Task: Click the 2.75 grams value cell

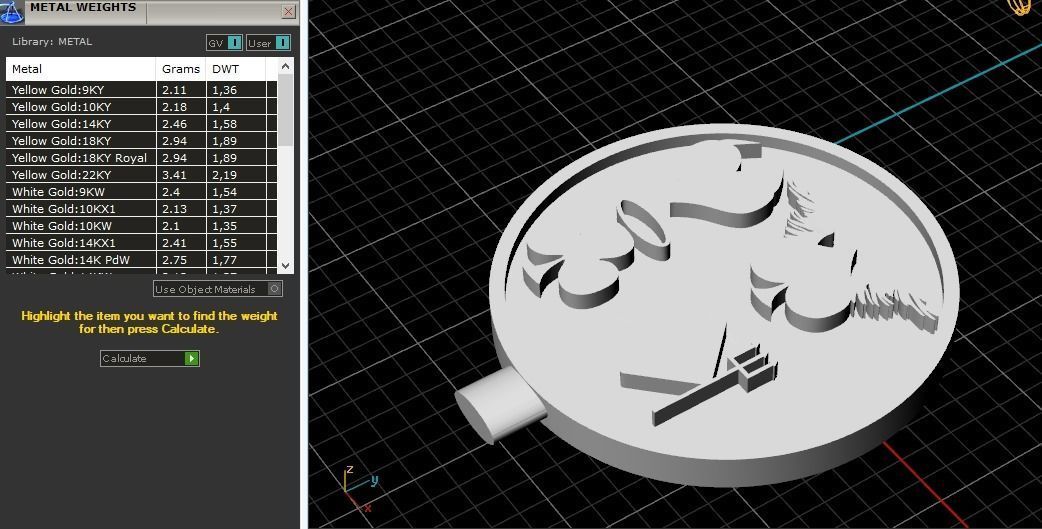Action: coord(181,260)
